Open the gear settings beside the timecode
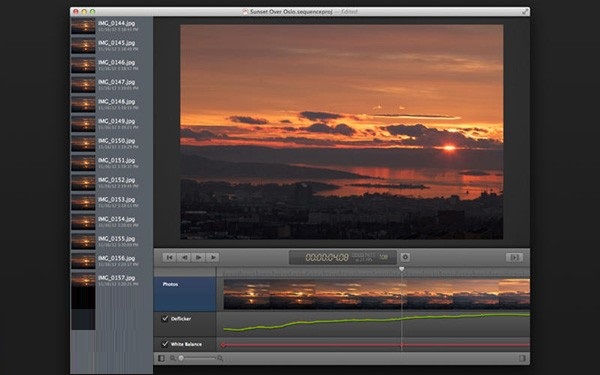 [405, 257]
